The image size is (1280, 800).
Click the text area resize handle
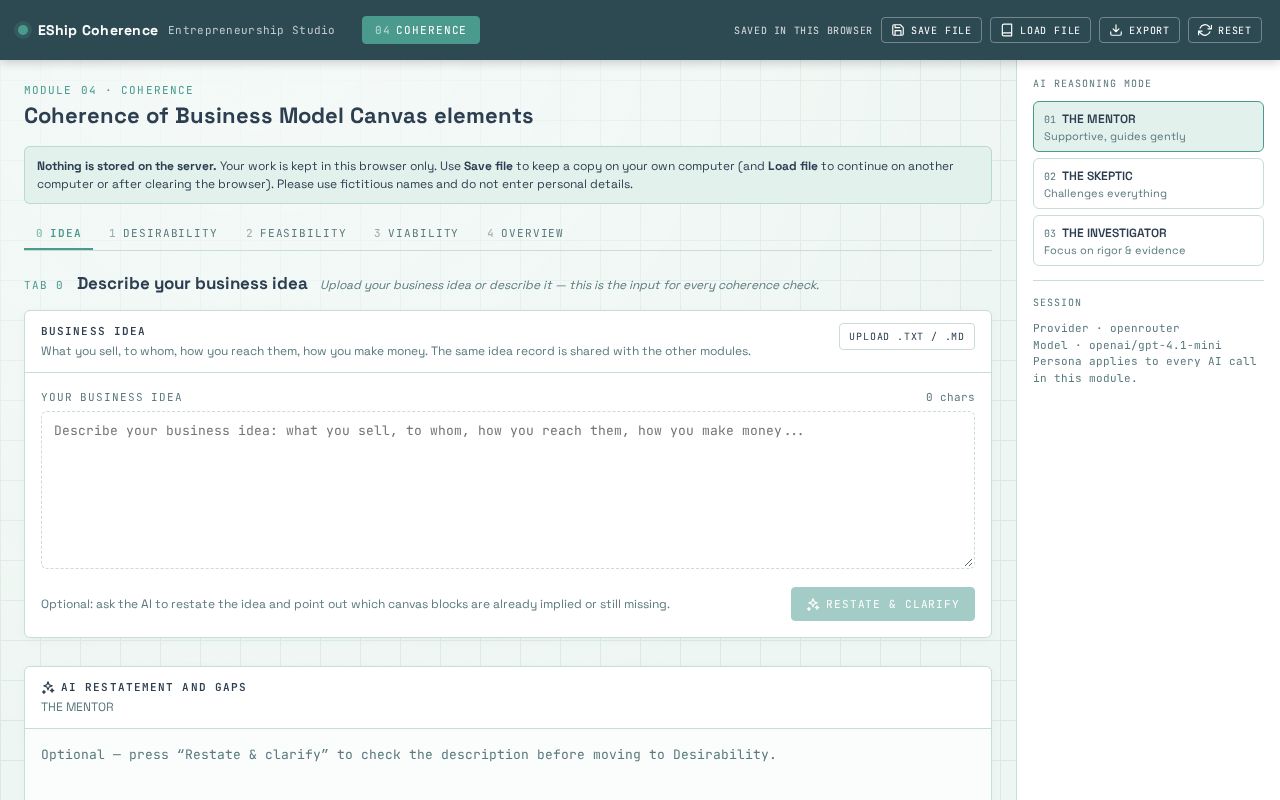(x=968, y=562)
